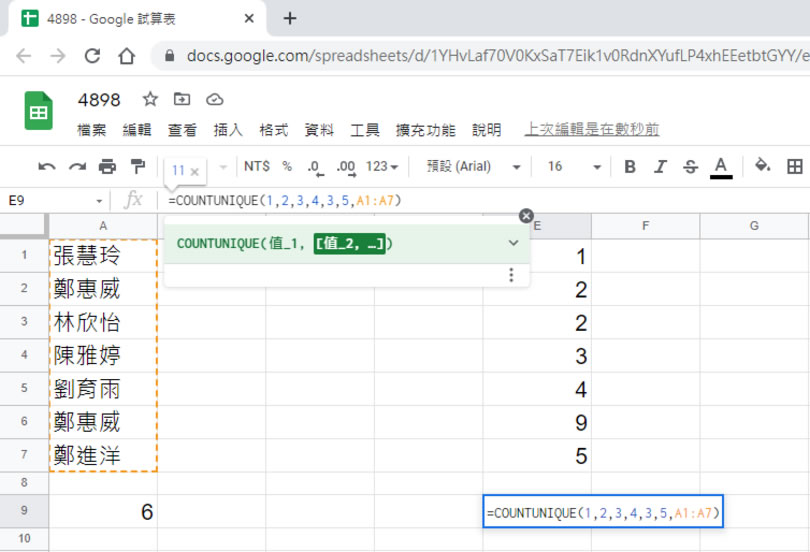The image size is (810, 552).
Task: Select column A header
Action: click(103, 226)
